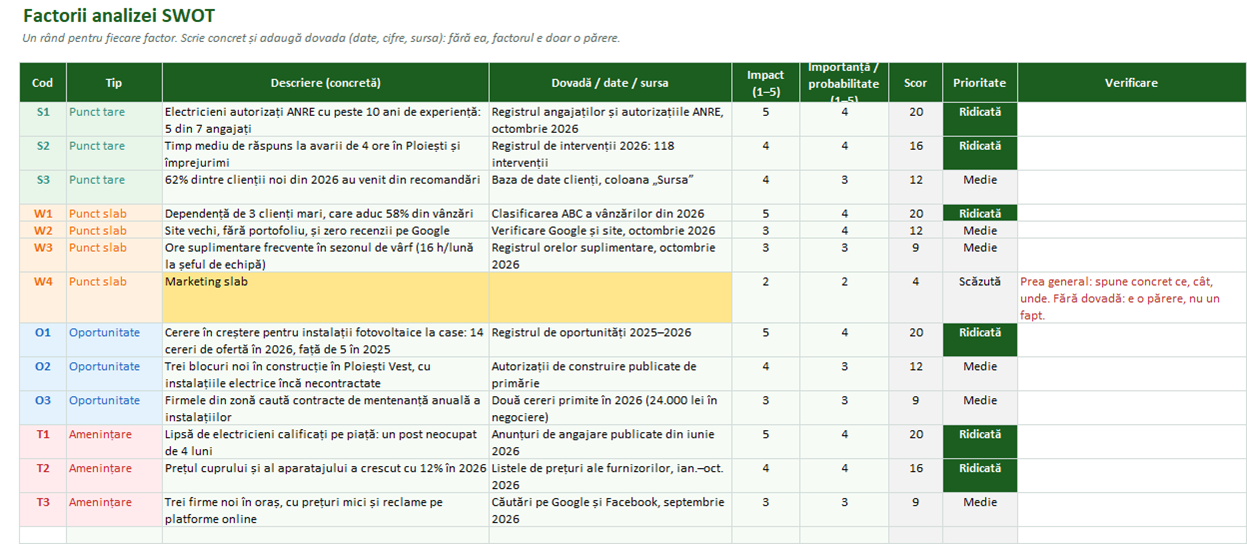Select 'Registrul de oportunități 2025–2026' cell

[x=611, y=340]
